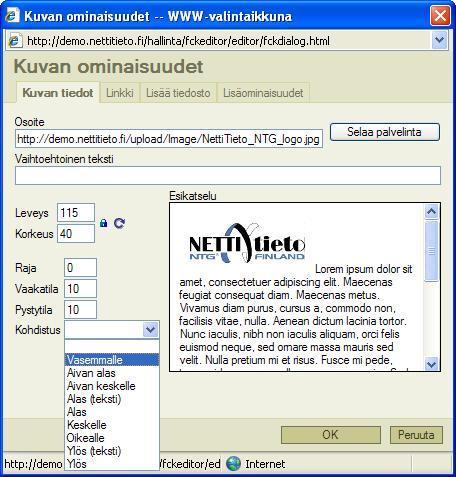Choose Keskelle alignment option
Image resolution: width=456 pixels, height=477 pixels.
[112, 425]
